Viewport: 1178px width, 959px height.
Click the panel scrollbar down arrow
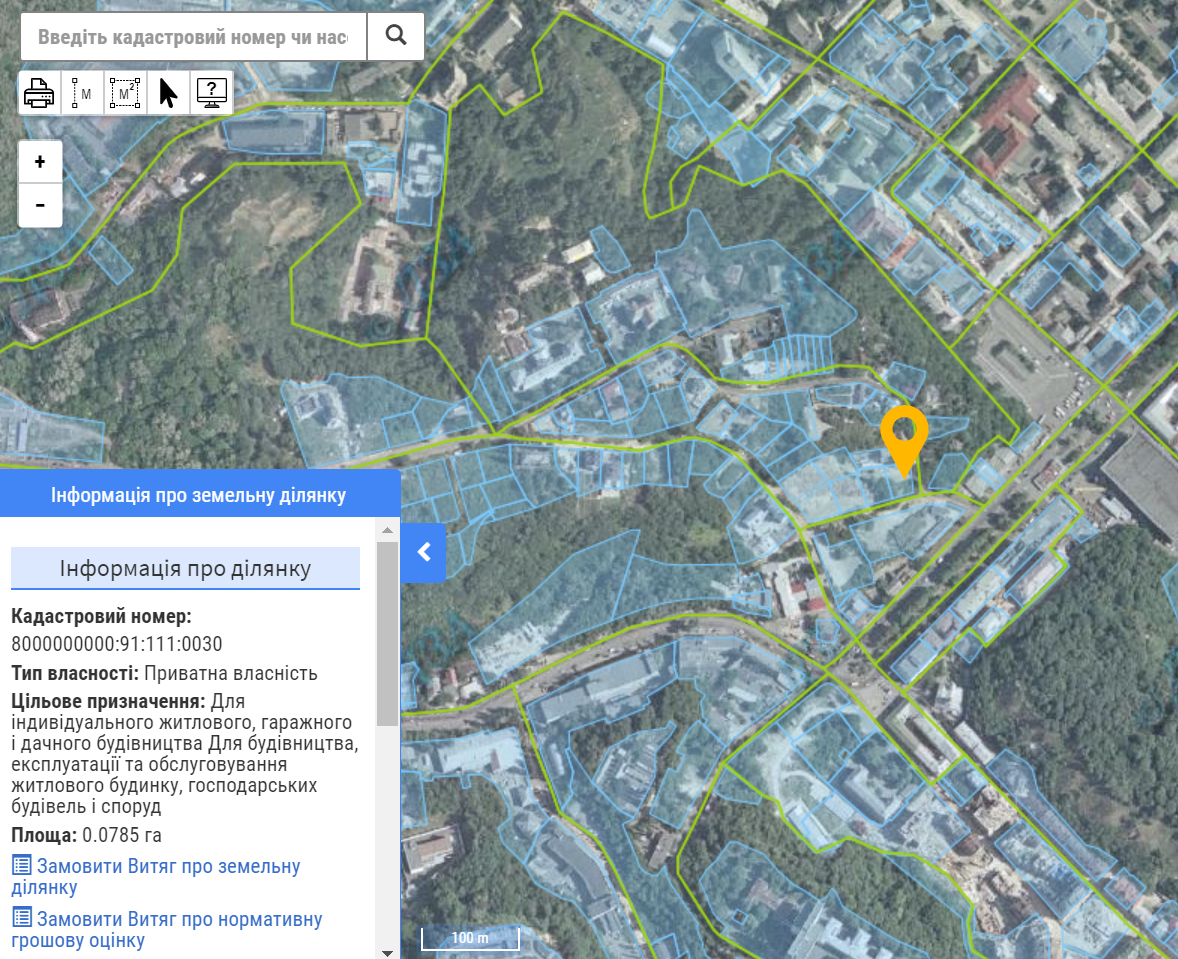387,950
